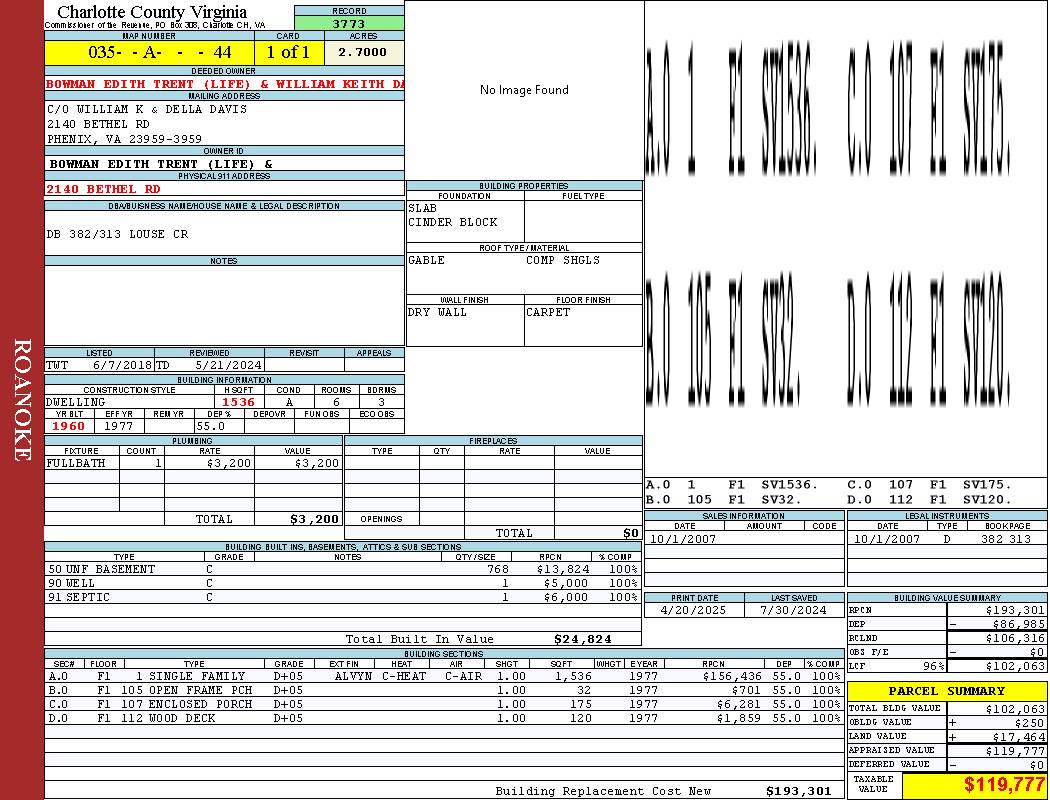Click LCF percentage 96%
Viewport: 1050px width, 800px height.
pyautogui.click(x=933, y=666)
